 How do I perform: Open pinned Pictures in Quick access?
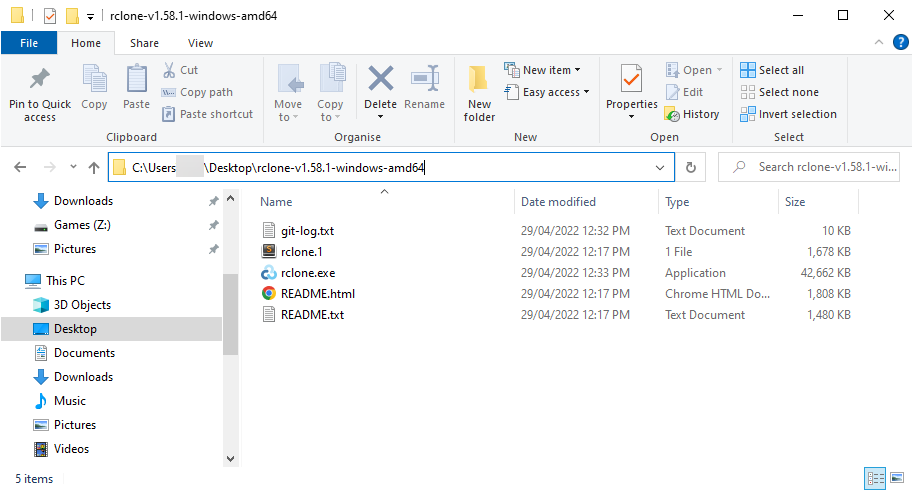[75, 249]
